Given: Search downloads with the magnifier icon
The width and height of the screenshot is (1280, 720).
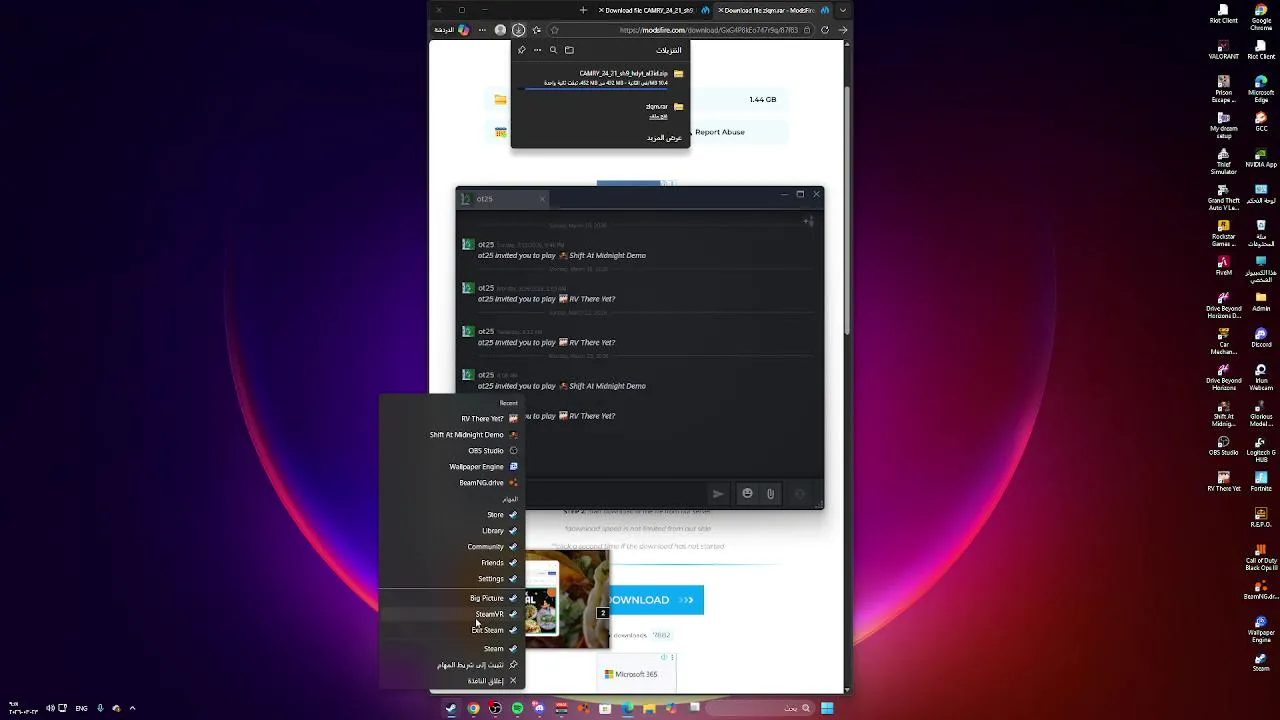Looking at the screenshot, I should click(553, 50).
